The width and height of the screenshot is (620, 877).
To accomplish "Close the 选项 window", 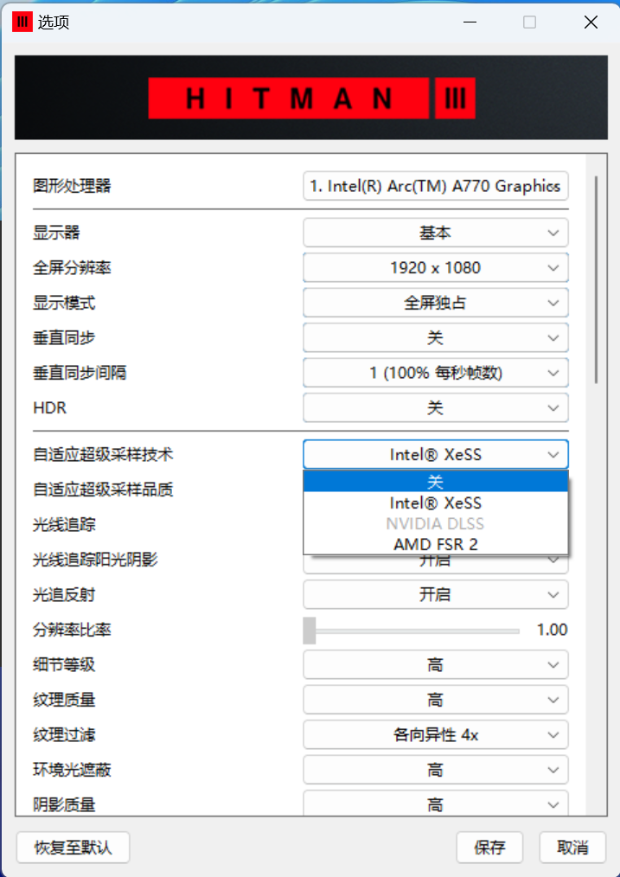I will pos(590,22).
